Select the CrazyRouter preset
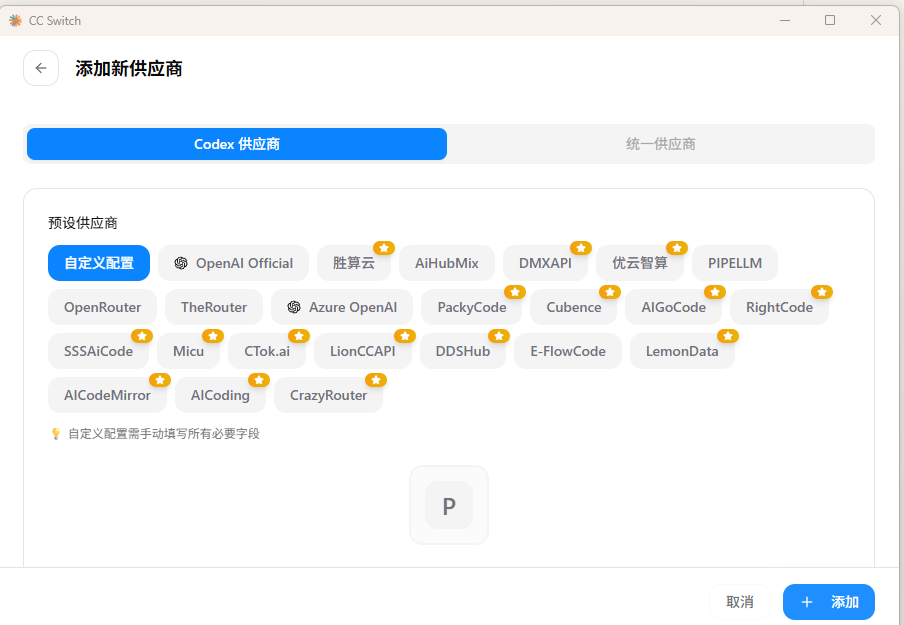Image resolution: width=904 pixels, height=625 pixels. click(x=329, y=396)
